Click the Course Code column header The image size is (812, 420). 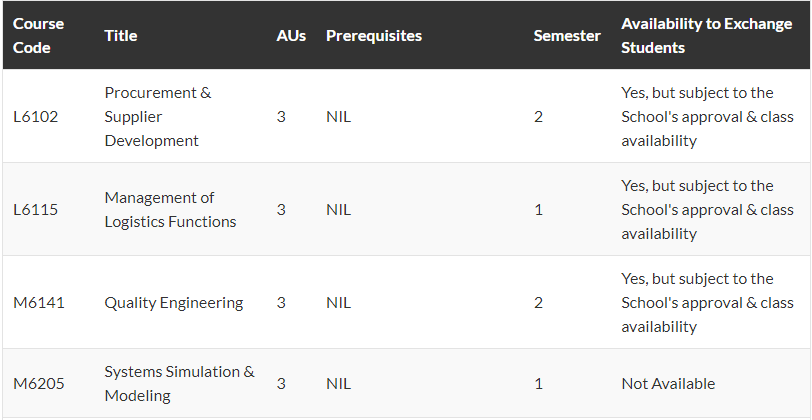[39, 36]
